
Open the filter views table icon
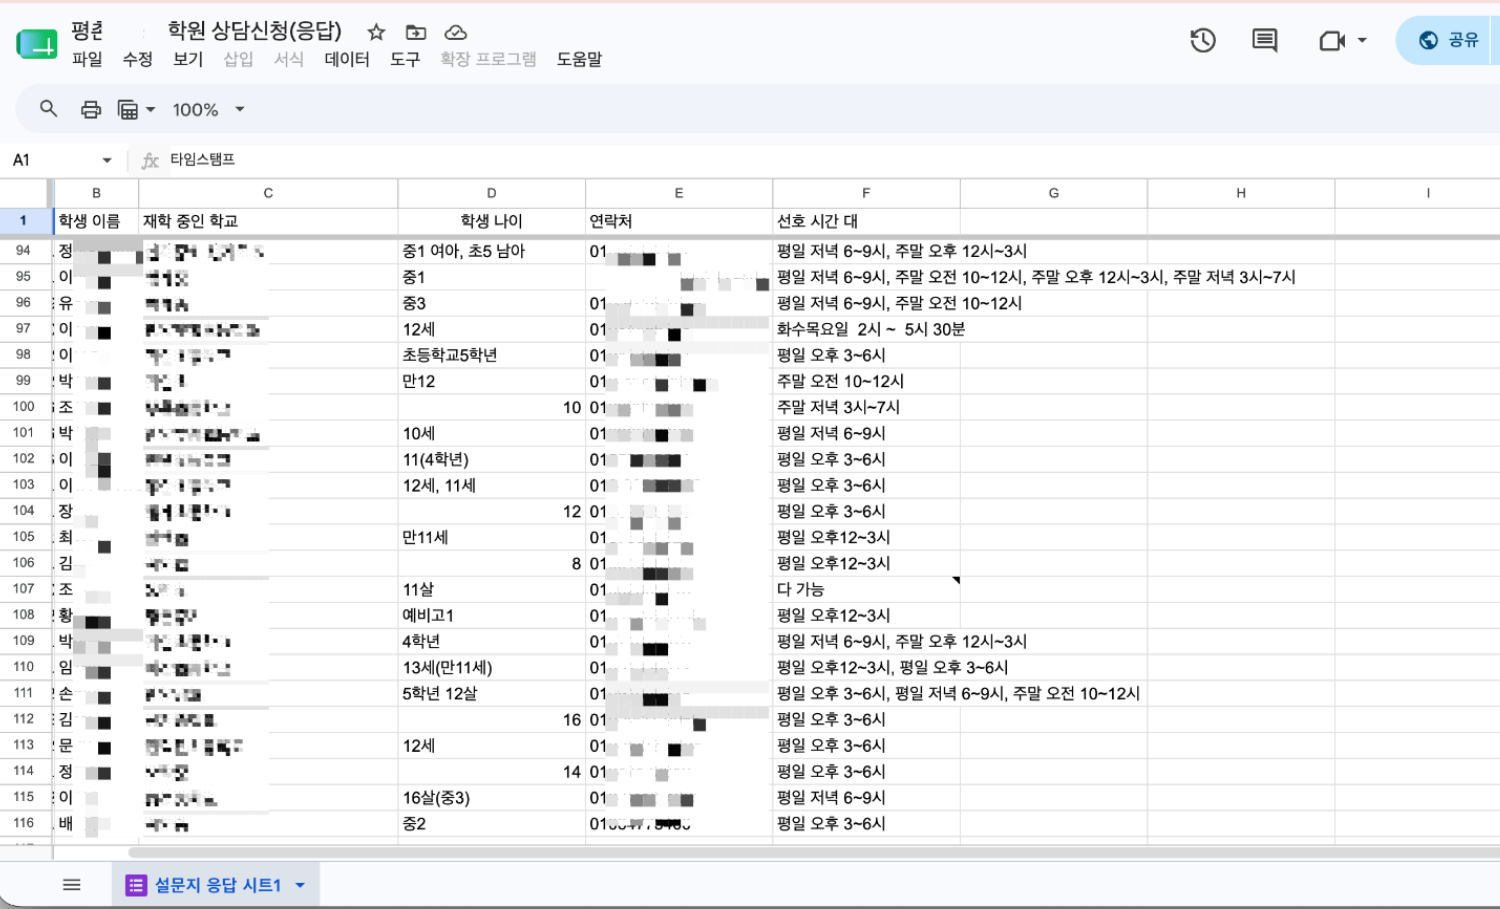coord(128,109)
